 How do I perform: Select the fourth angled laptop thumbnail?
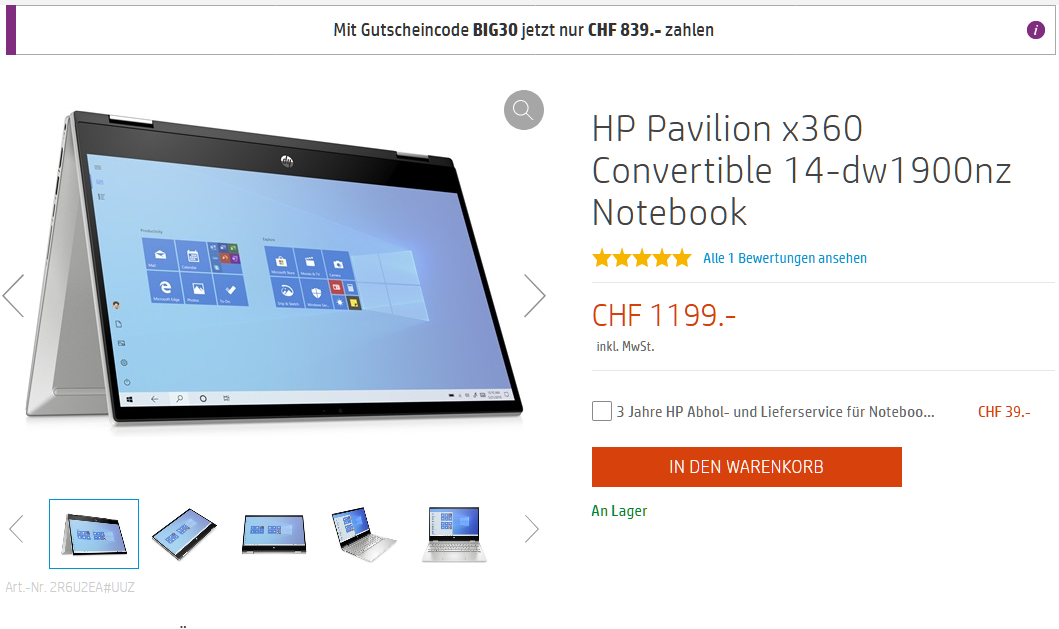363,534
